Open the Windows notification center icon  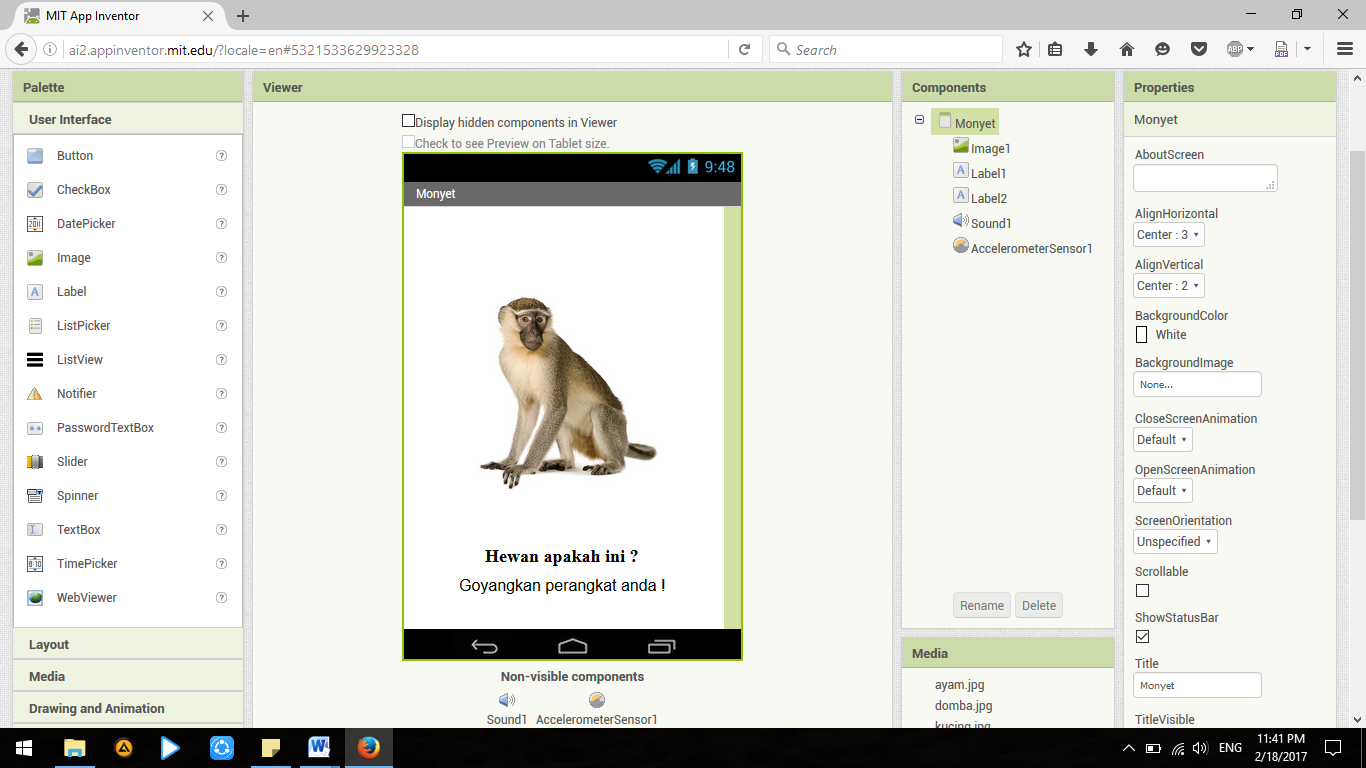tap(1332, 747)
